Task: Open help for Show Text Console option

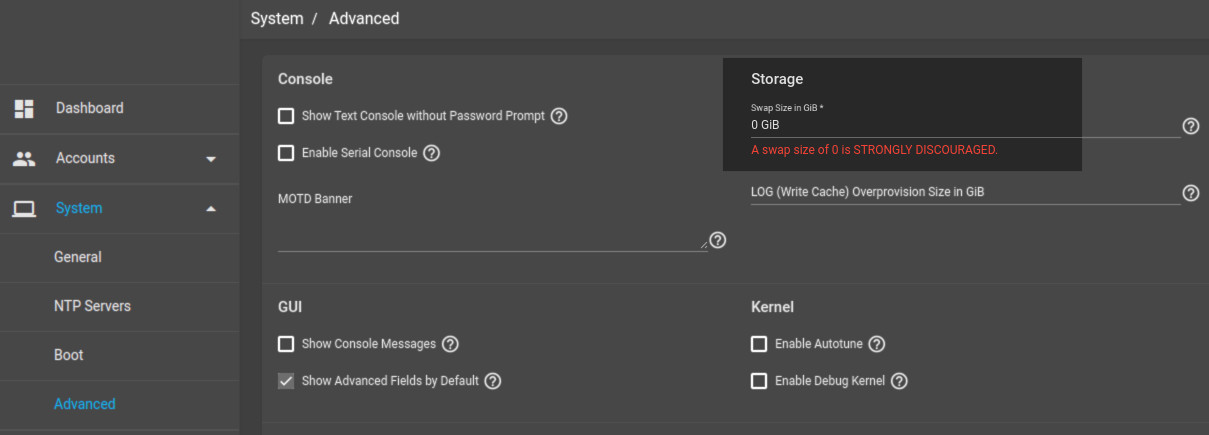Action: [x=559, y=116]
